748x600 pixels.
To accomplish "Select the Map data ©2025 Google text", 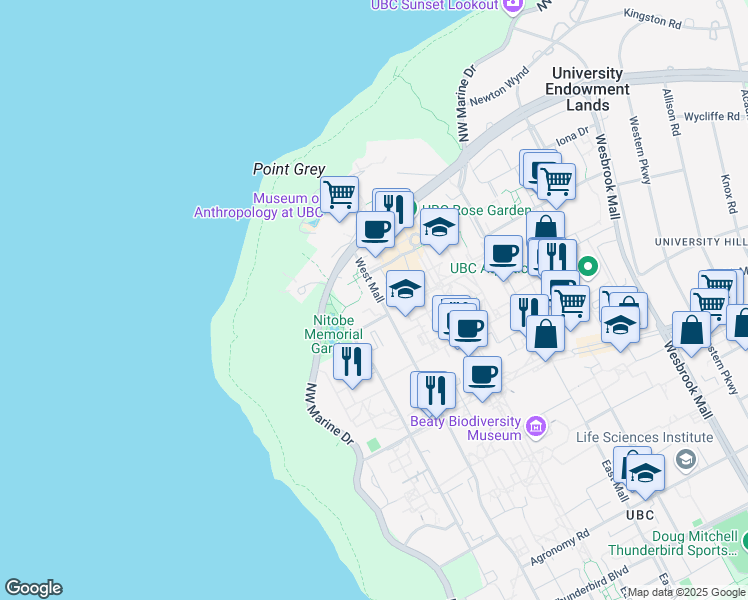I will [x=686, y=592].
